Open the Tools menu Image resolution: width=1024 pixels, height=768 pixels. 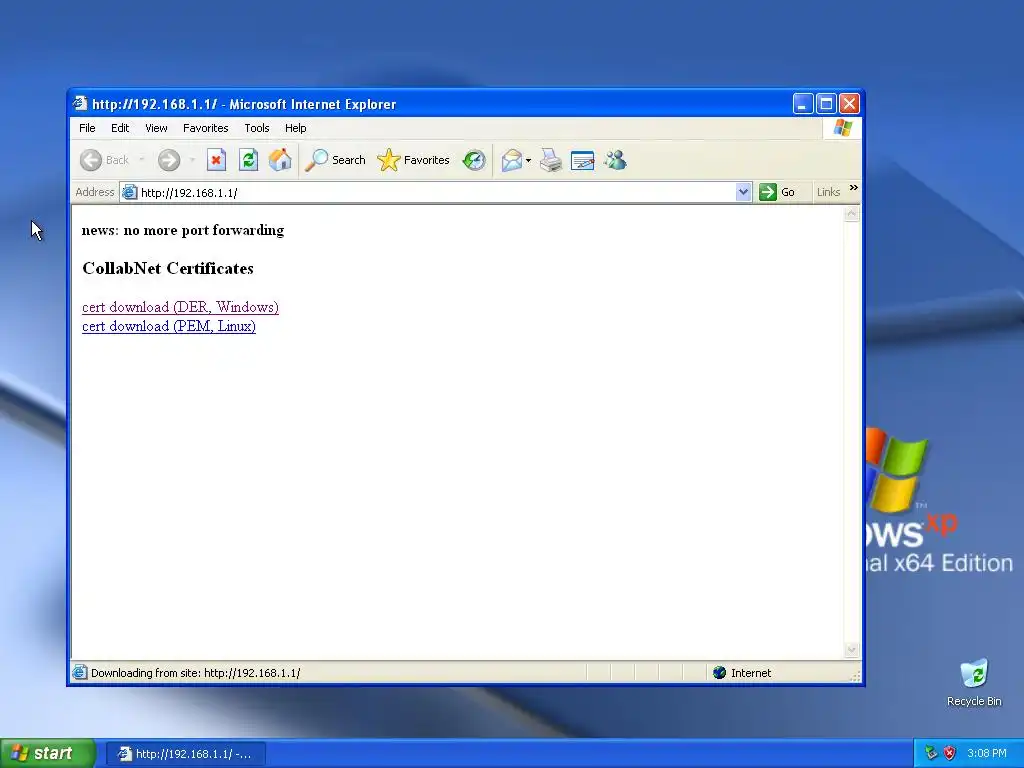point(257,128)
